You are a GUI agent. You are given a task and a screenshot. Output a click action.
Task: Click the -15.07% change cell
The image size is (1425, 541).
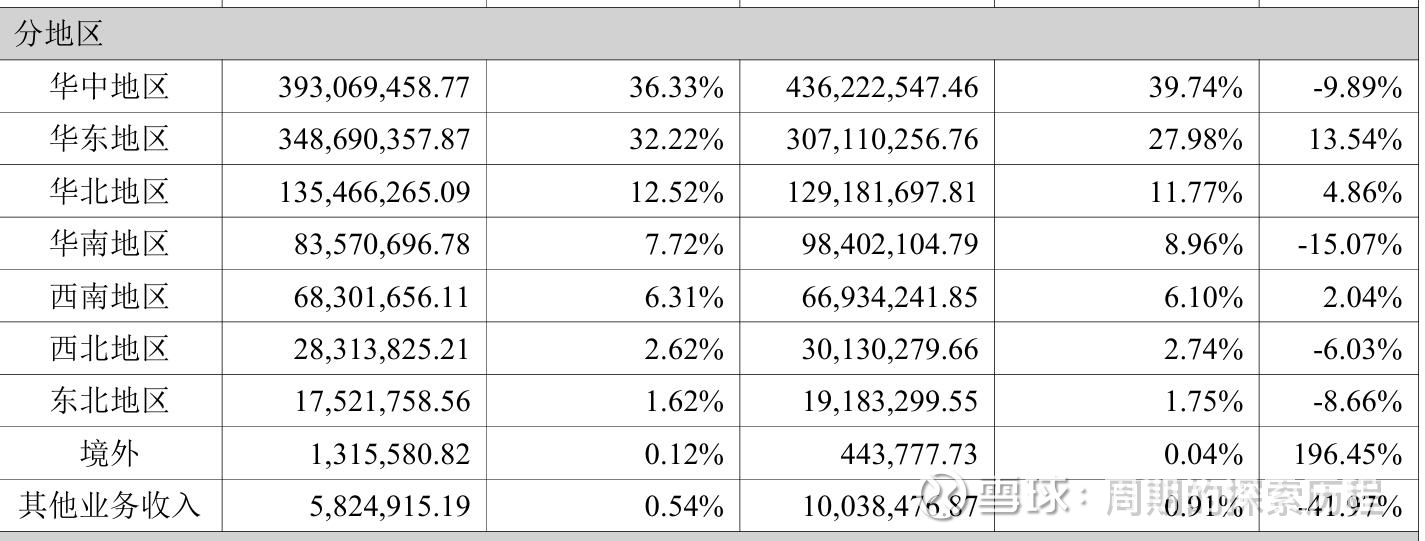pos(1349,244)
